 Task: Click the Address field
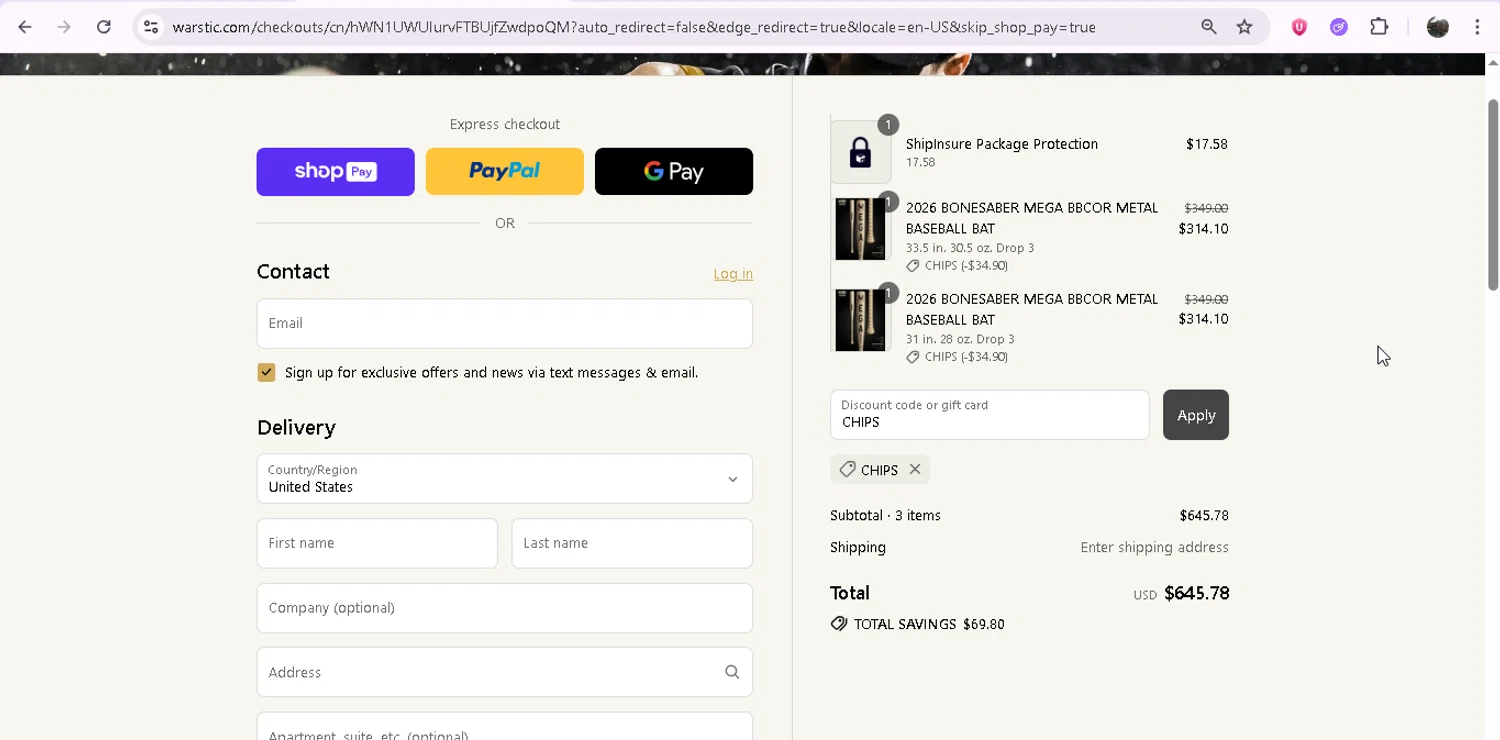(504, 672)
